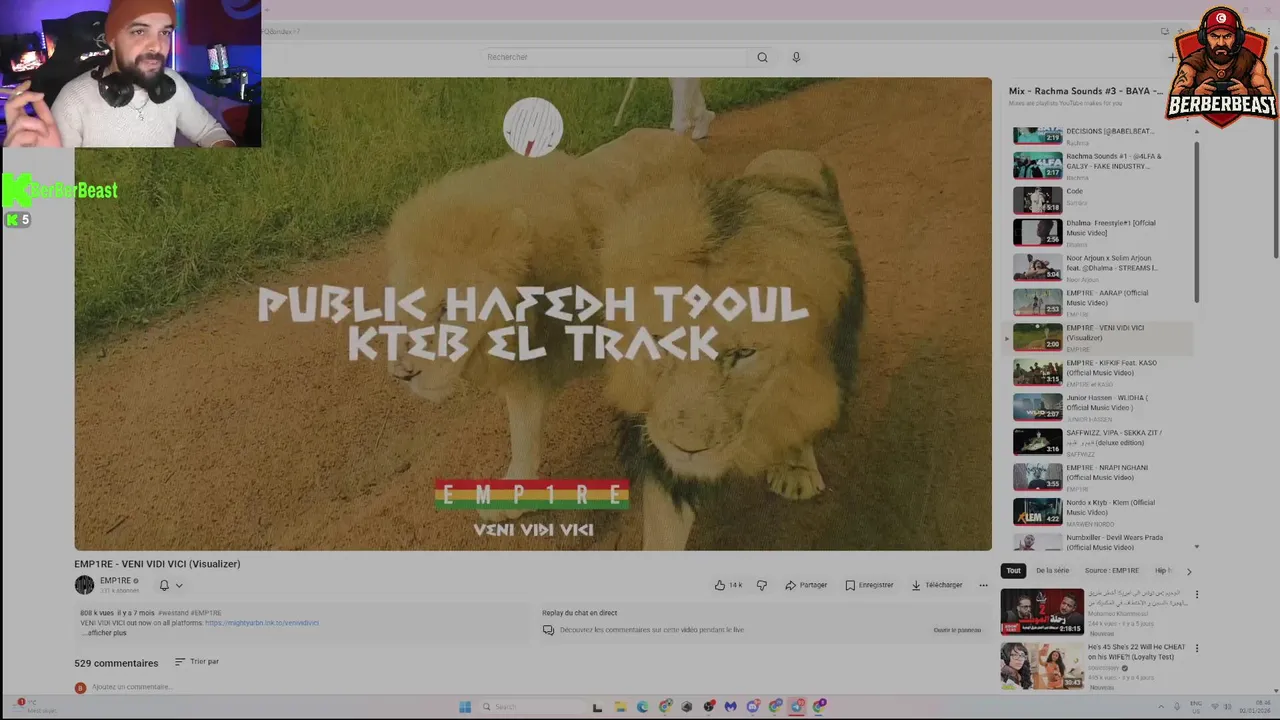Click the Enregistrer save button

pyautogui.click(x=869, y=585)
